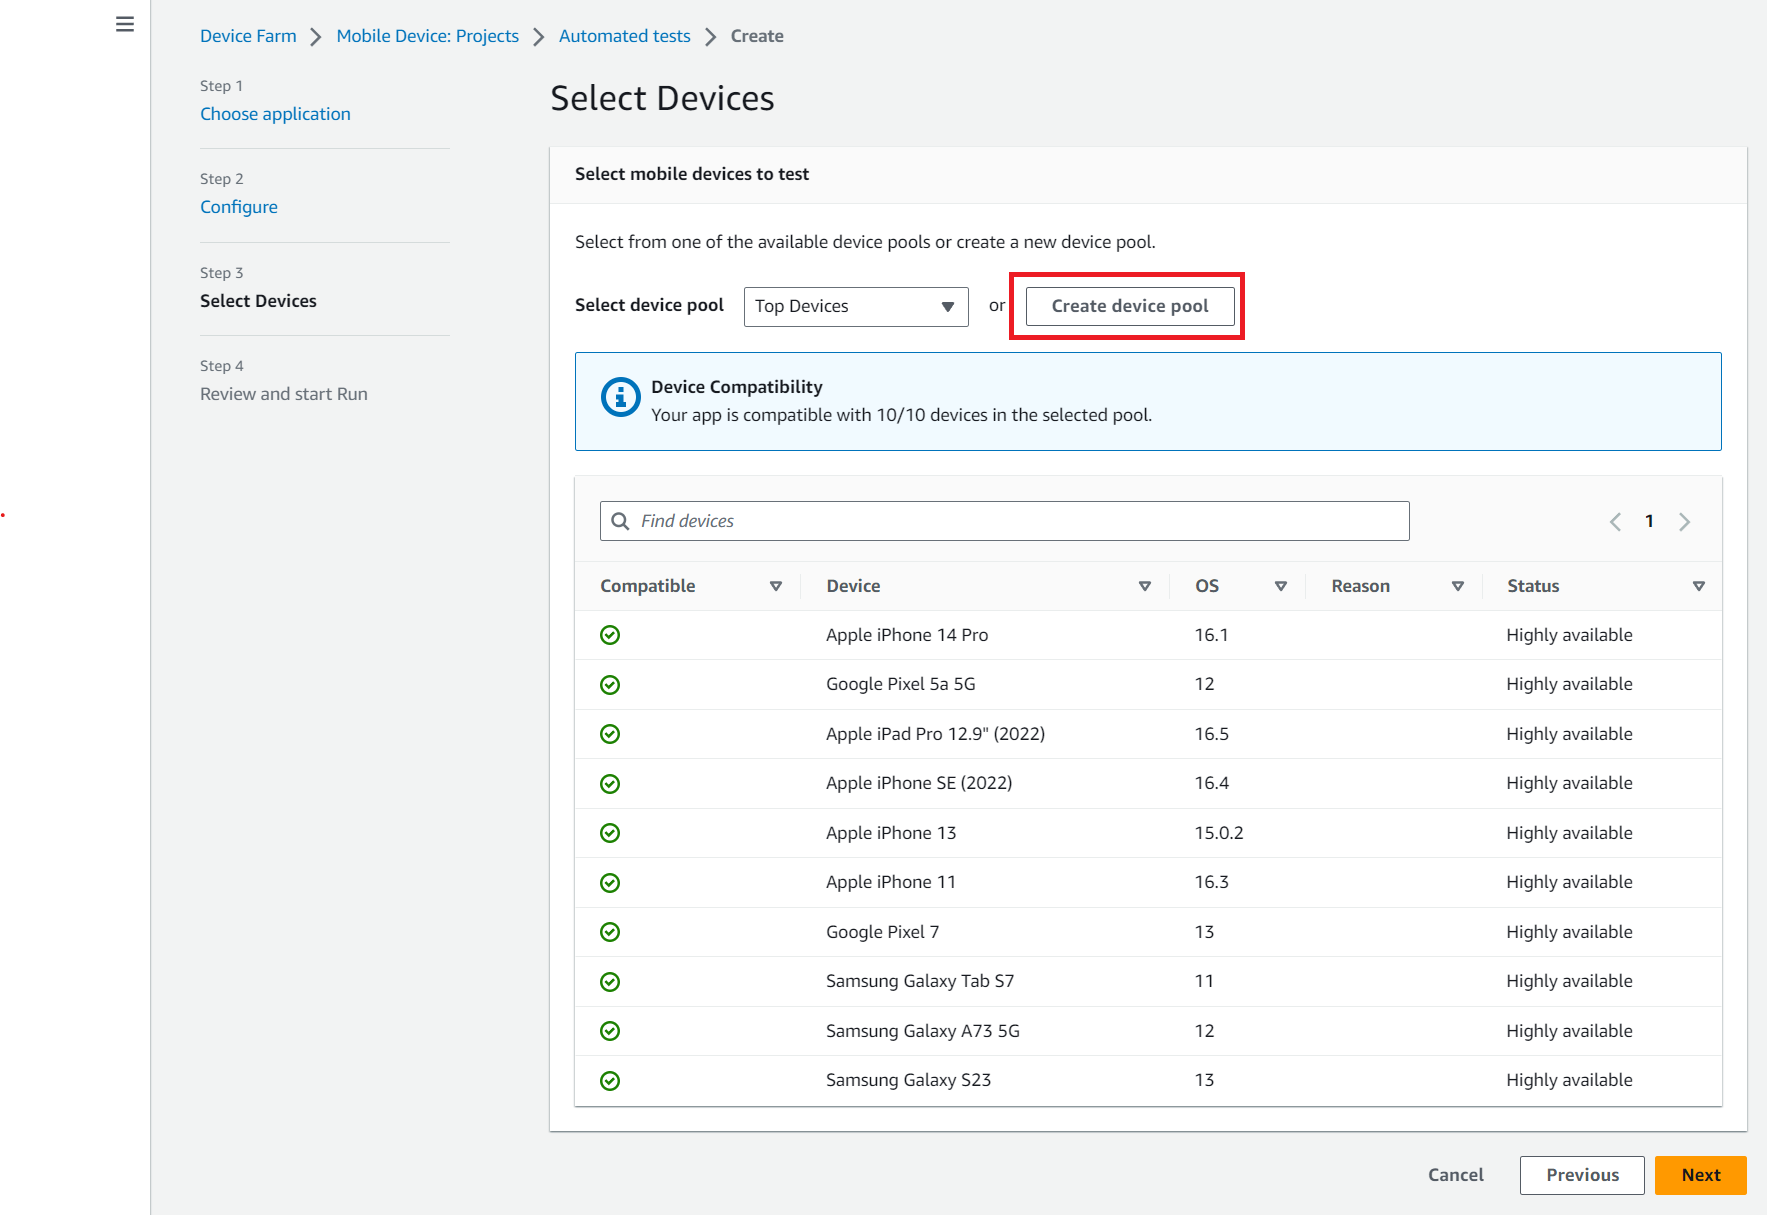1767x1215 pixels.
Task: Return to Step 2 Configure
Action: [x=239, y=207]
